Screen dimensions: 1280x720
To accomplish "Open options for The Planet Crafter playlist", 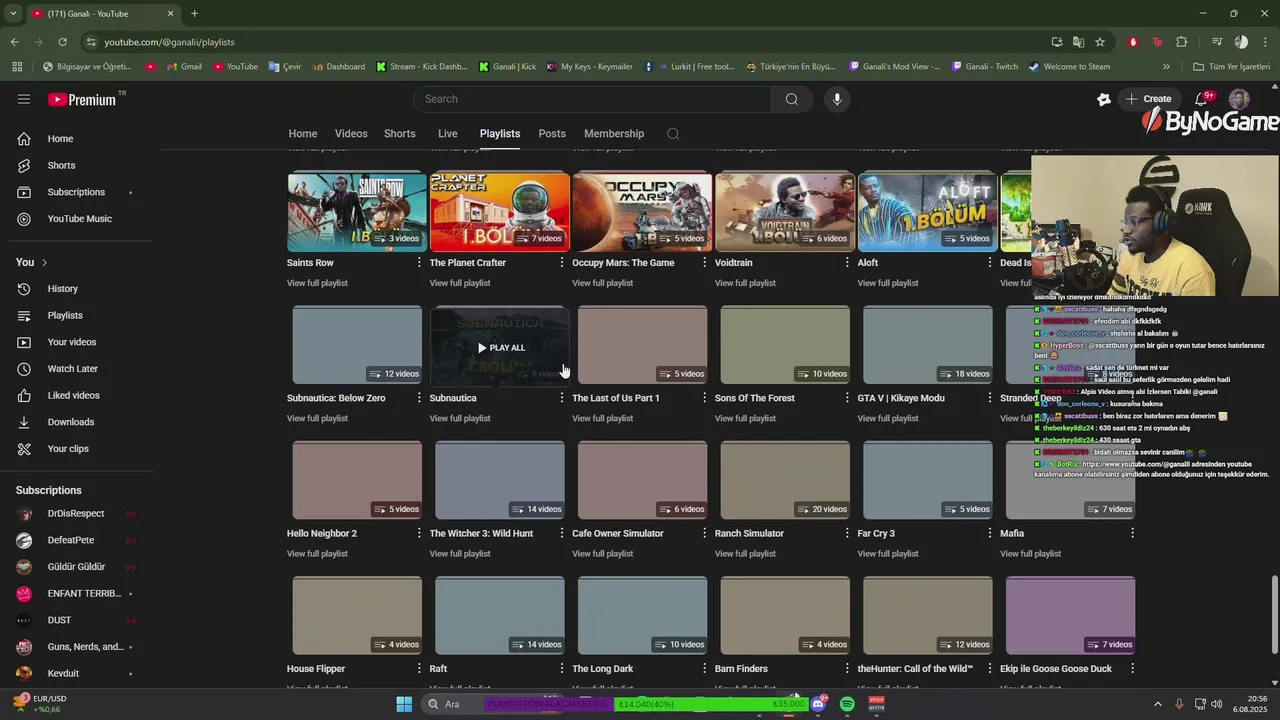I will pos(562,263).
